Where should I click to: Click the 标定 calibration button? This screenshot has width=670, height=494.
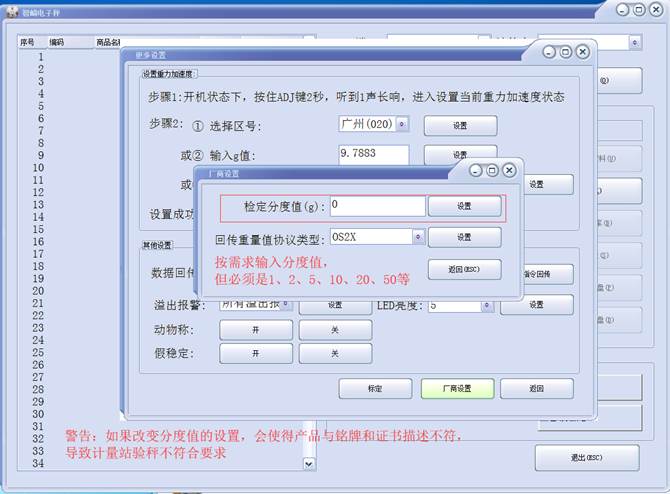coord(375,388)
